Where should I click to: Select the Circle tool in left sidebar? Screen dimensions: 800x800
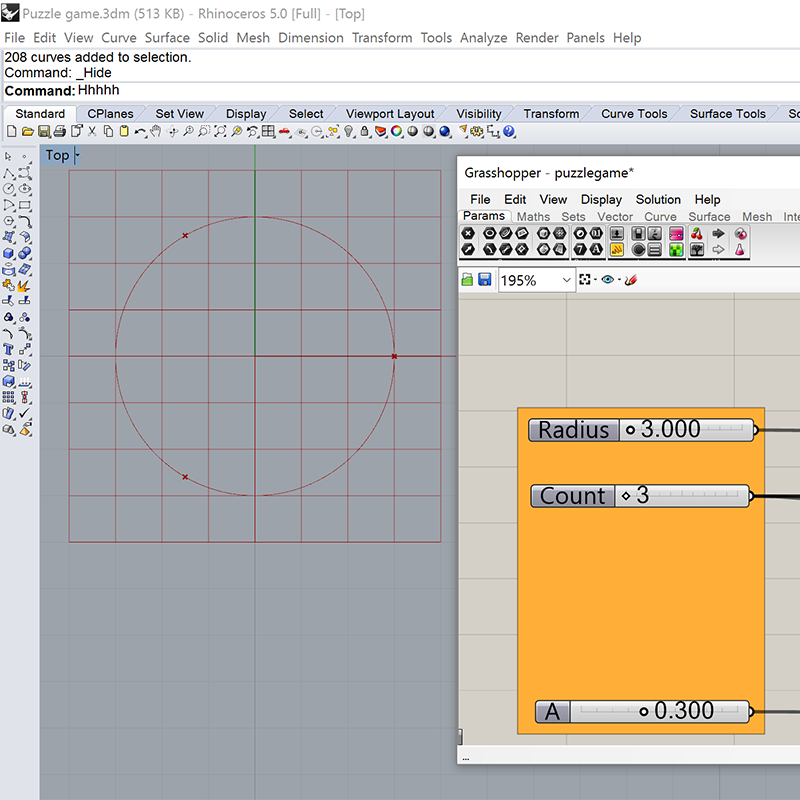tap(9, 189)
